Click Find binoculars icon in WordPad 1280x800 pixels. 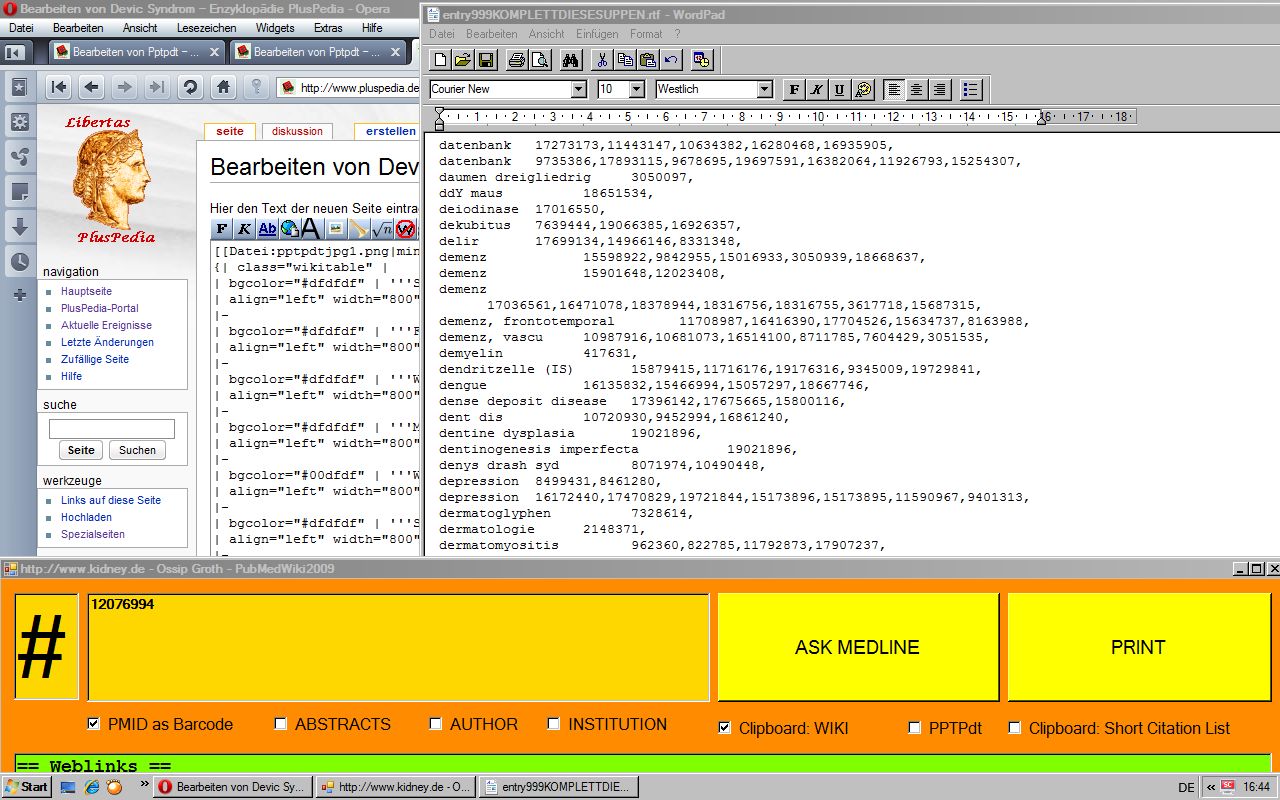pos(570,60)
